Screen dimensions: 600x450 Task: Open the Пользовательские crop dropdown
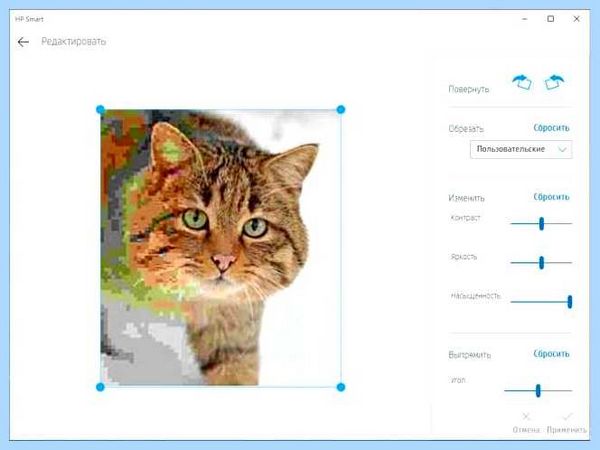pyautogui.click(x=521, y=149)
